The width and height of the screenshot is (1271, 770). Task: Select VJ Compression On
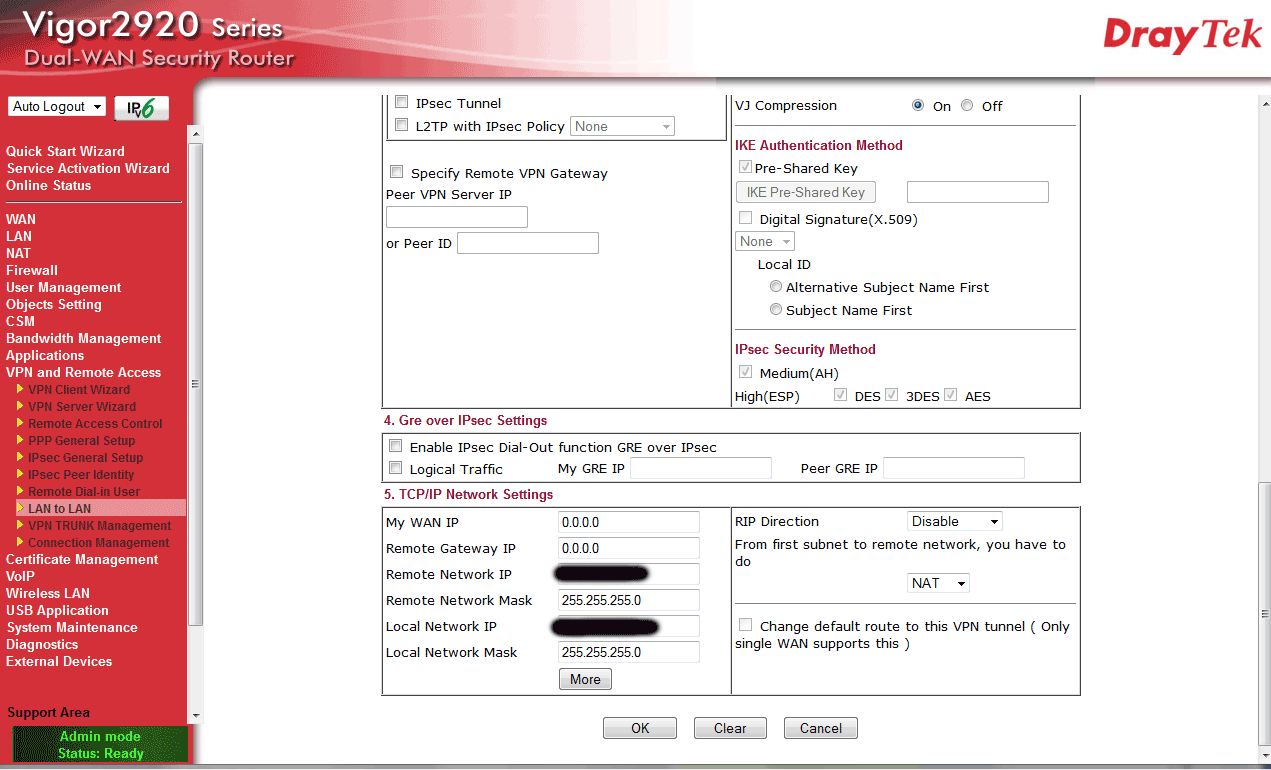[x=918, y=105]
